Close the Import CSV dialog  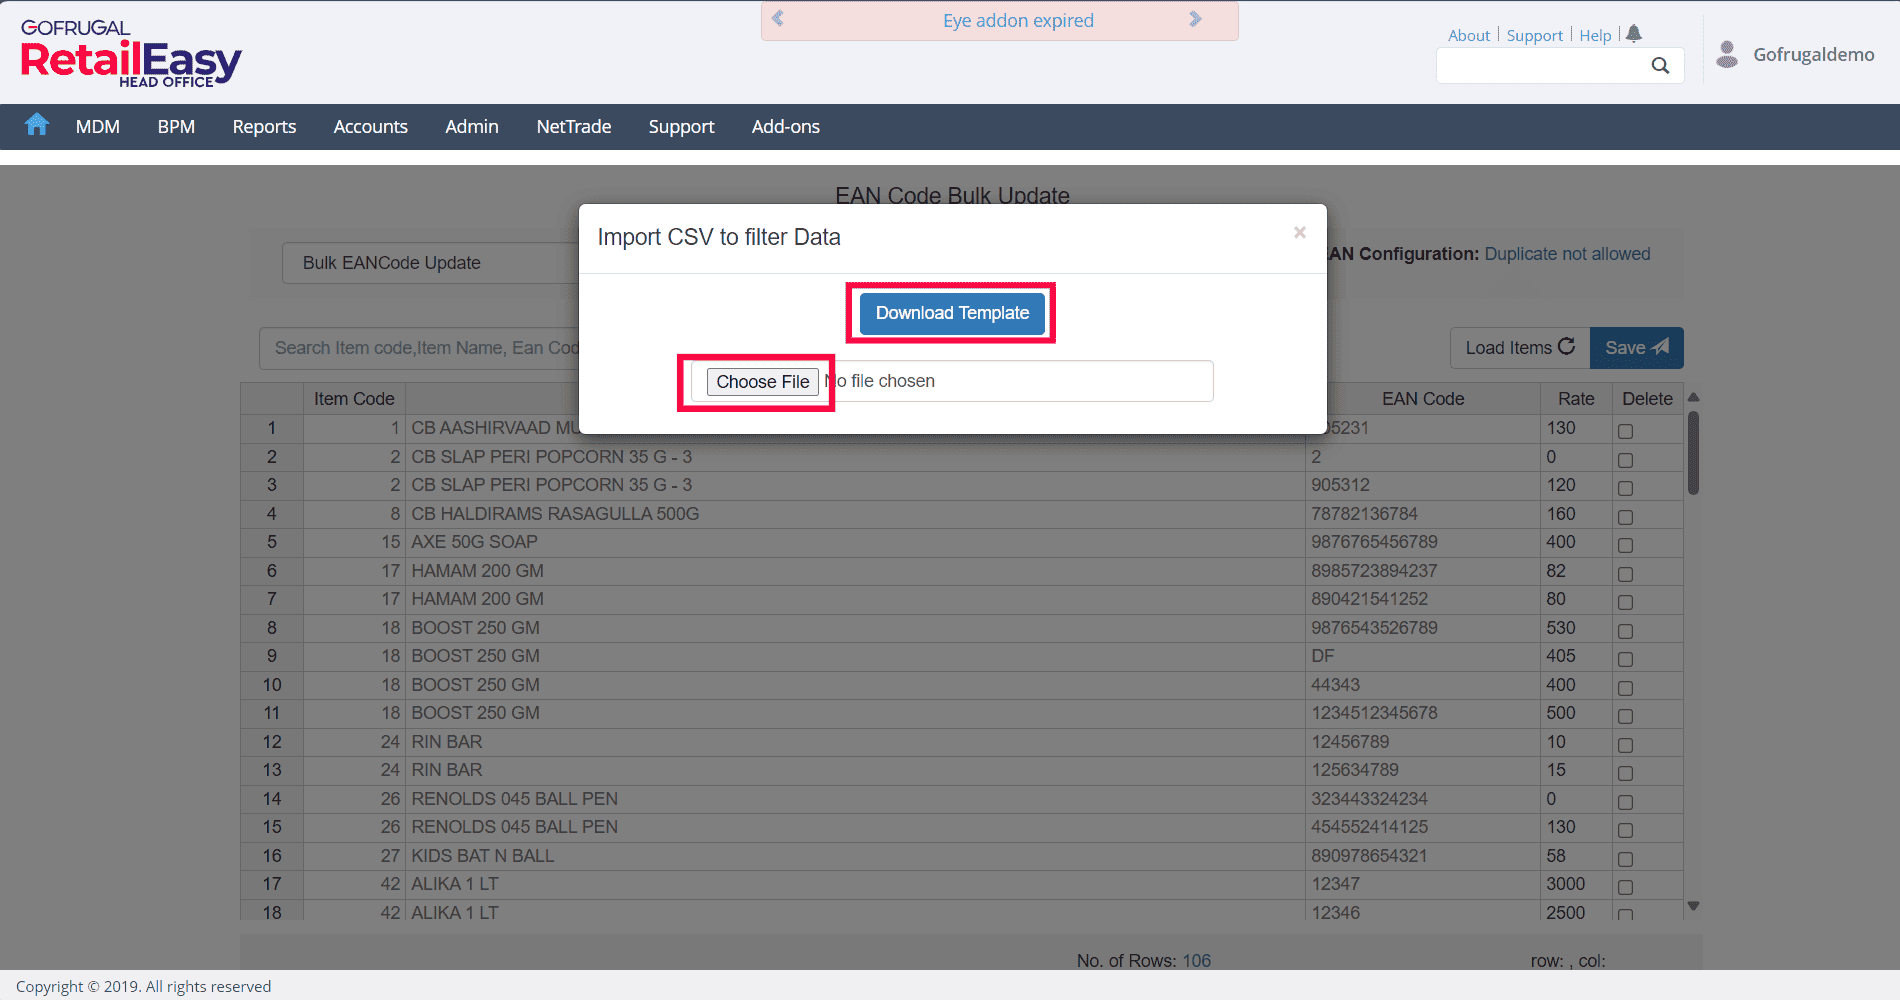[1299, 232]
